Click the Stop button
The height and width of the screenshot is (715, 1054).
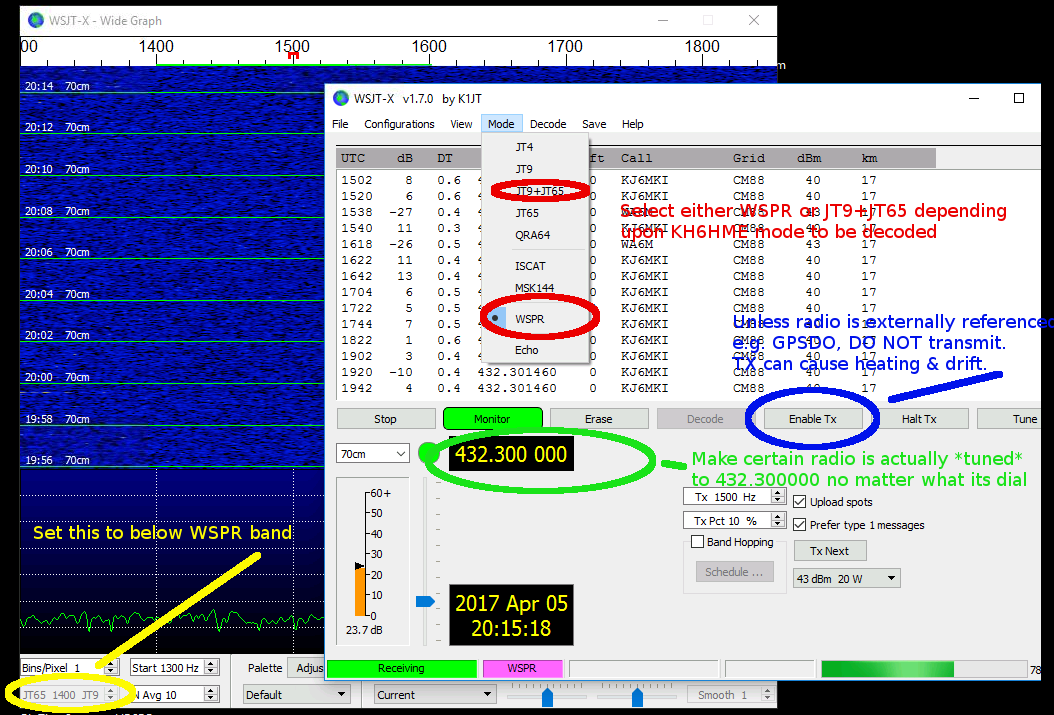(x=385, y=419)
